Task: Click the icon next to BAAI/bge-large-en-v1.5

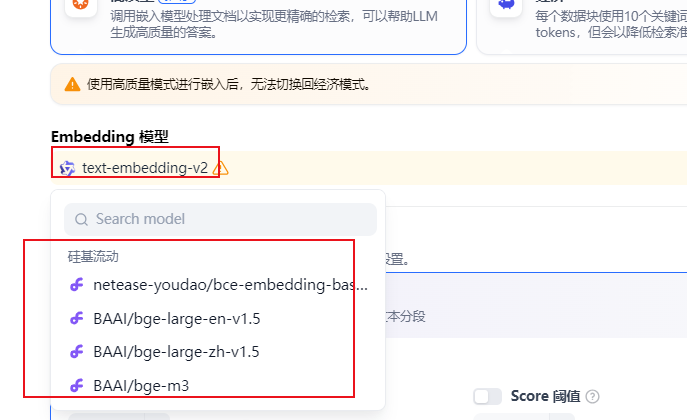Action: pos(77,318)
